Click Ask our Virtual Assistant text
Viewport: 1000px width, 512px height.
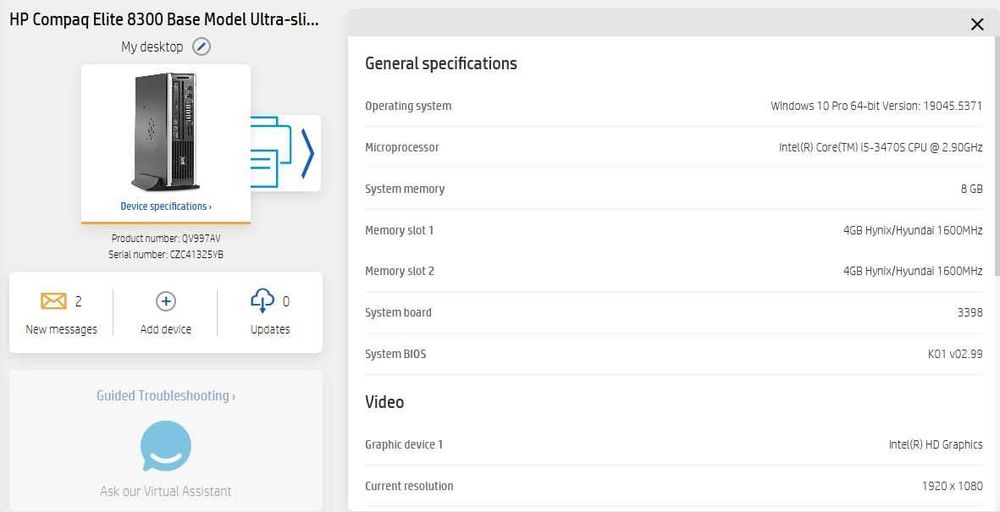click(166, 491)
